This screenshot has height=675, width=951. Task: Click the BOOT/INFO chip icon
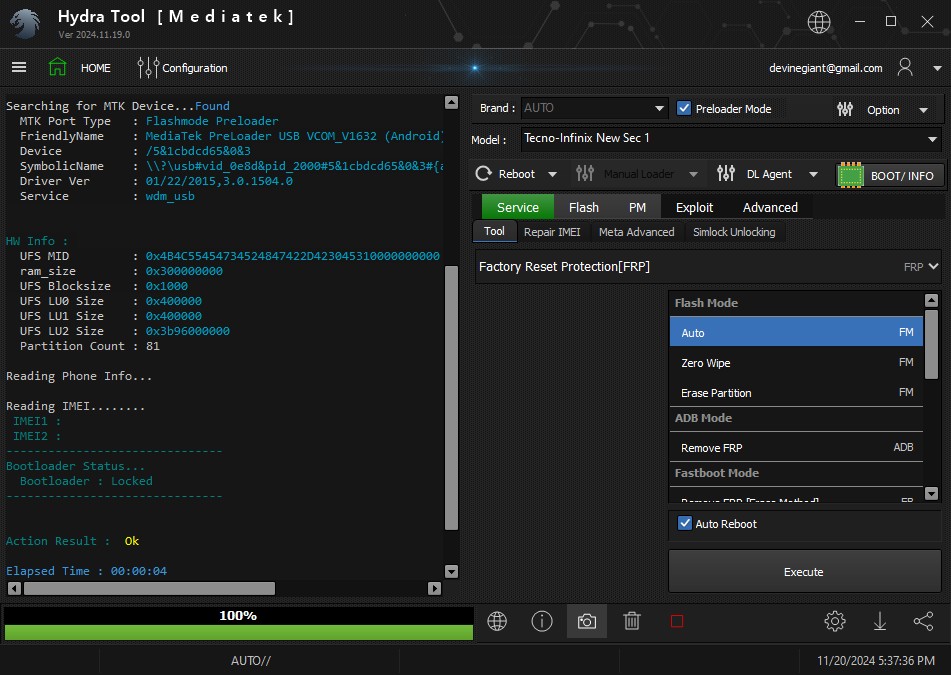pyautogui.click(x=850, y=176)
